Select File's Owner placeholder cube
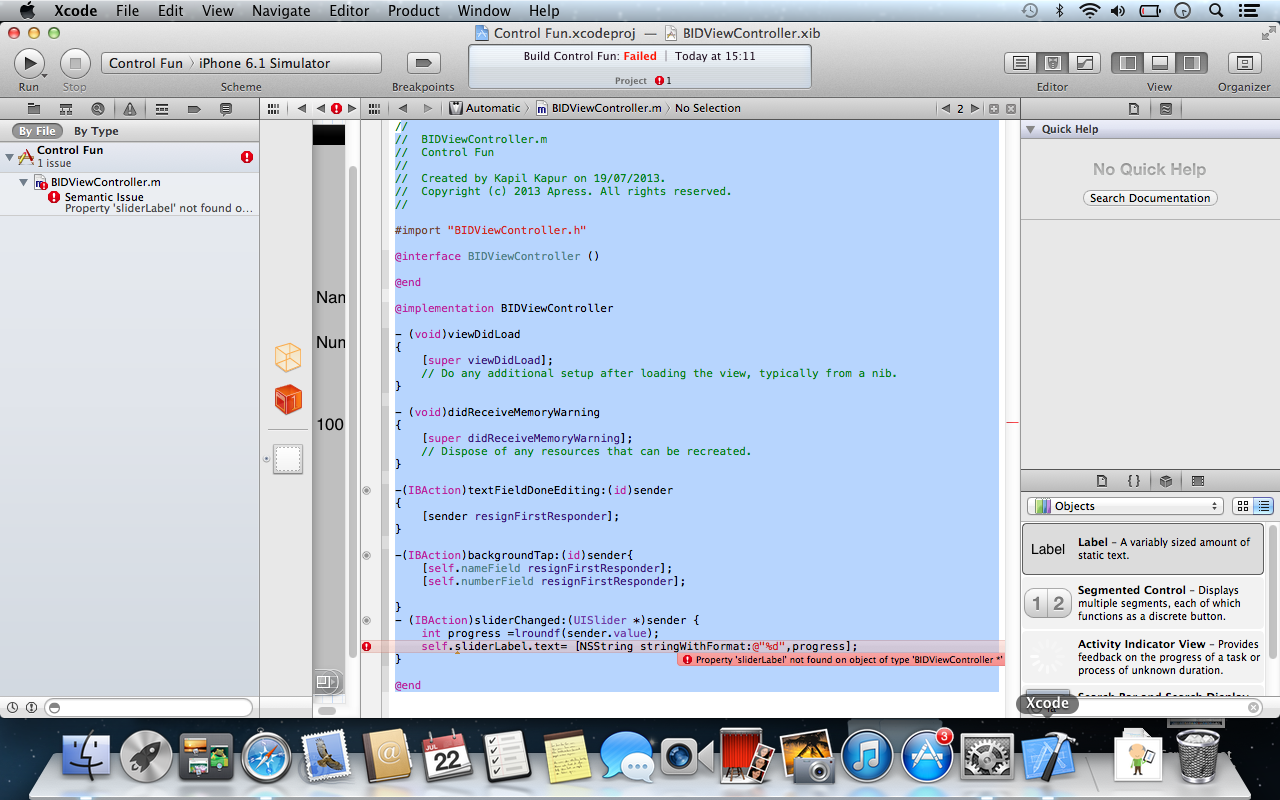 (x=288, y=358)
